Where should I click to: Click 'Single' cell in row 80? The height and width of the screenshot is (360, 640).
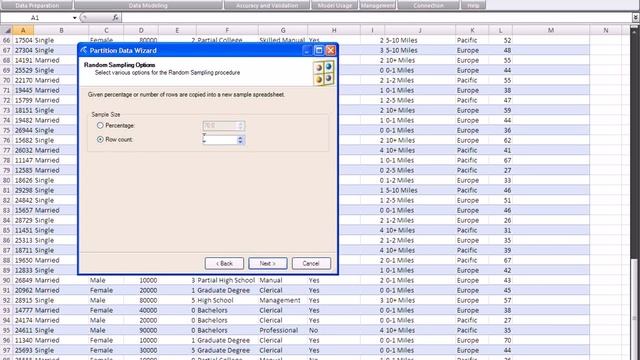tap(56, 180)
